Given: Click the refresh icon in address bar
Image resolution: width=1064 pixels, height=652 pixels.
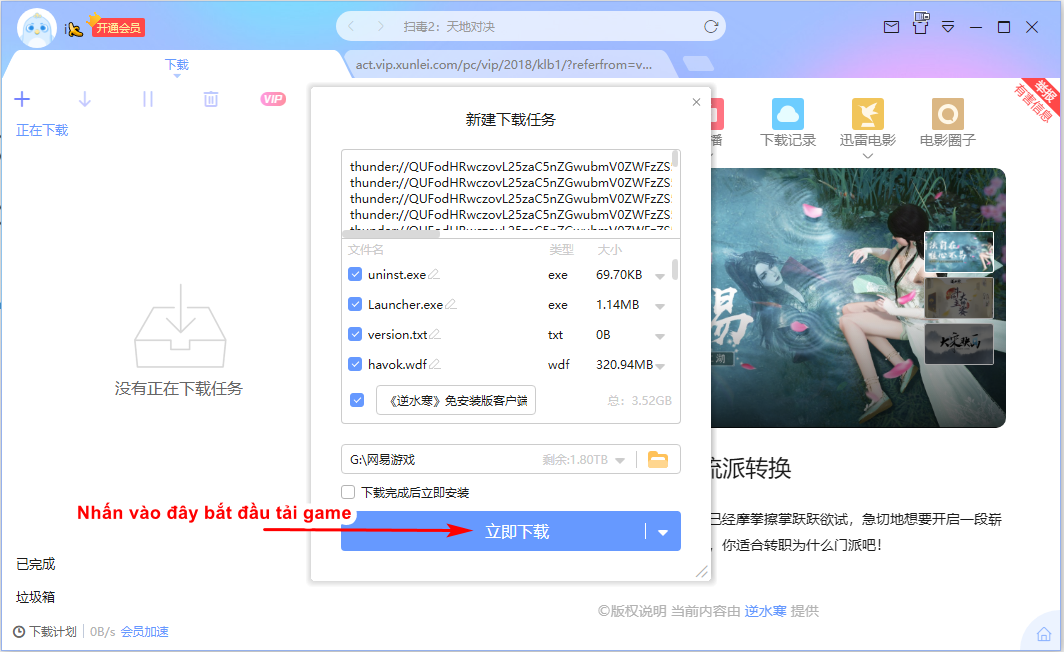Looking at the screenshot, I should pyautogui.click(x=710, y=26).
